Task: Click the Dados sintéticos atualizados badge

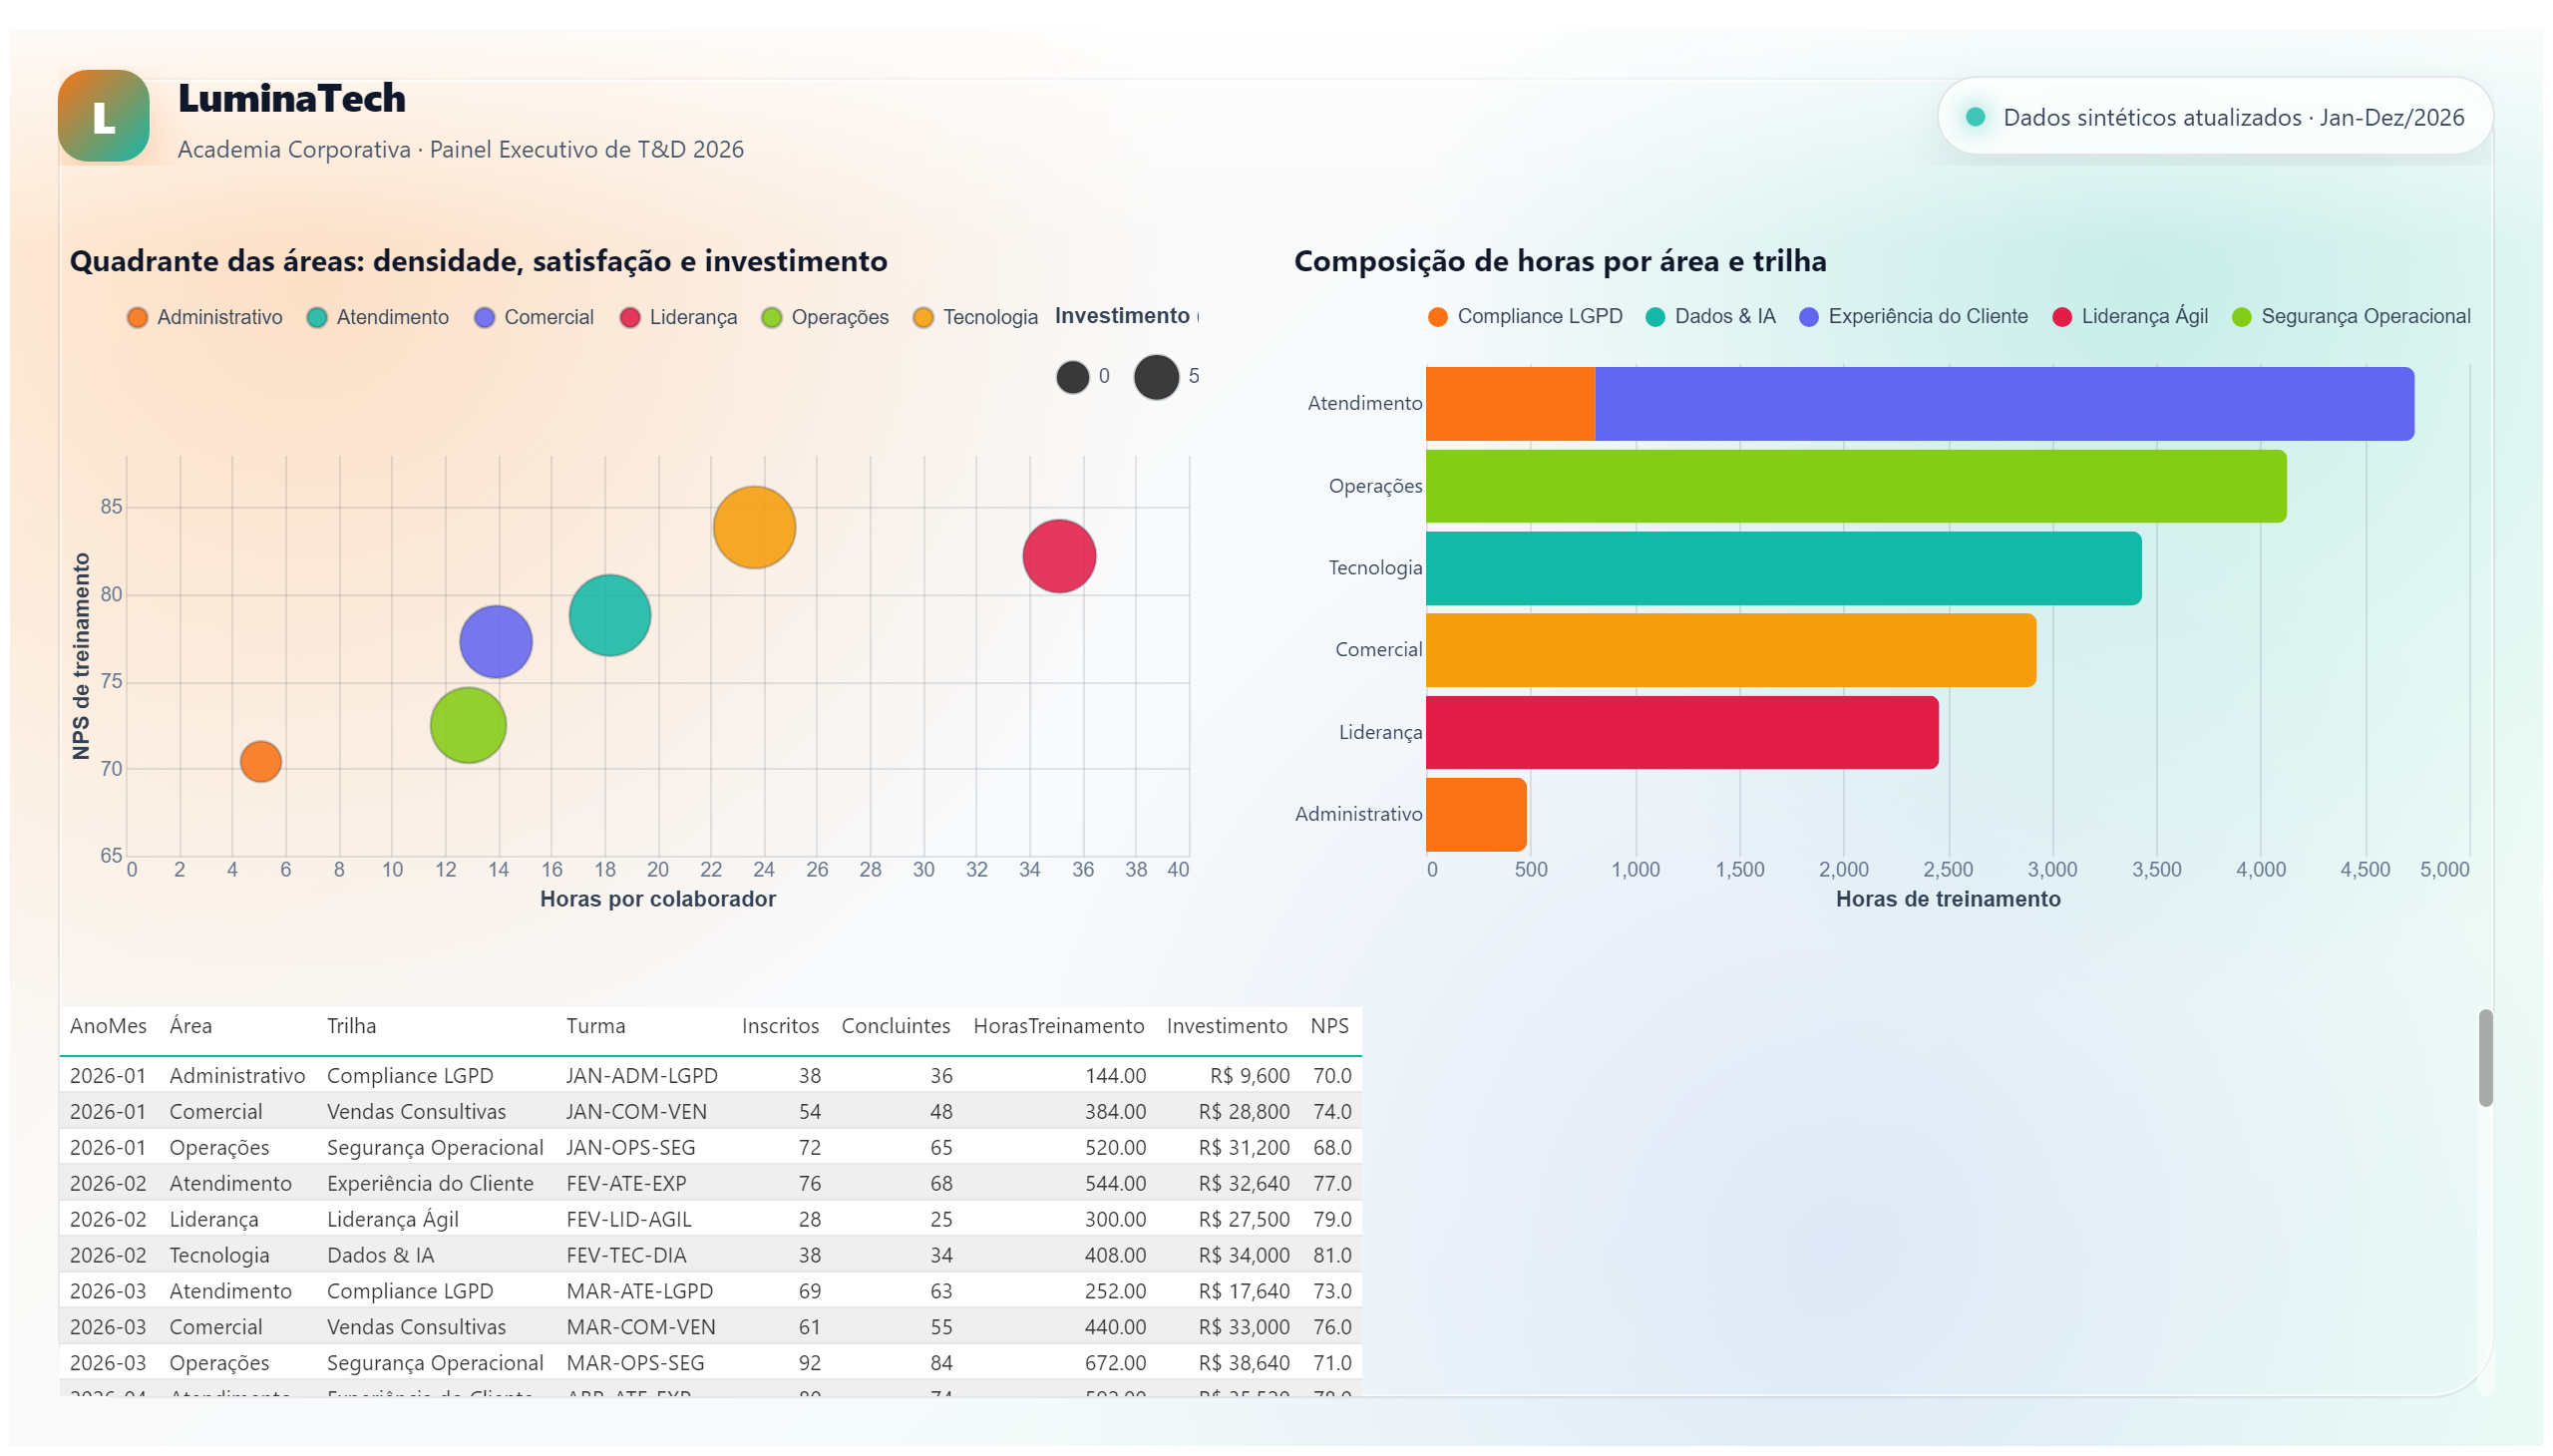Action: [2214, 117]
